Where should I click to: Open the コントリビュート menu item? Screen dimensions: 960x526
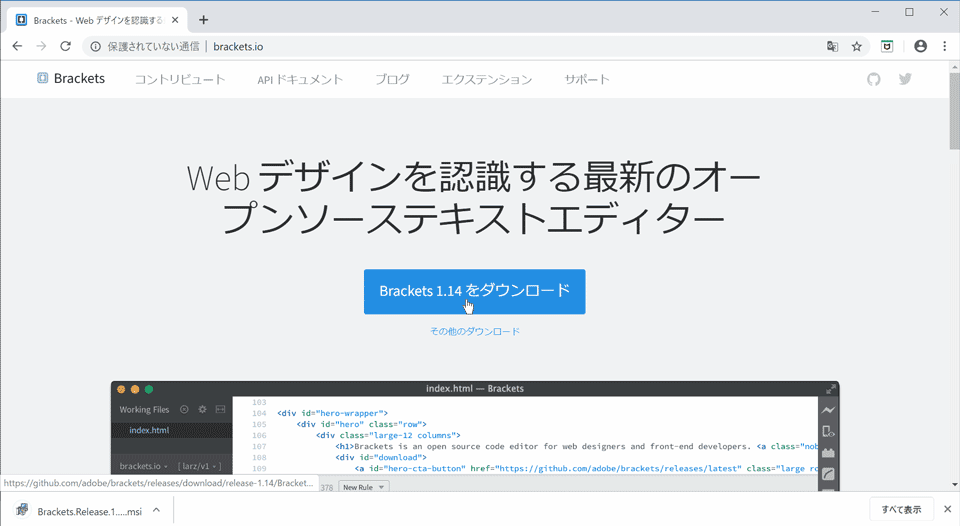(x=180, y=80)
